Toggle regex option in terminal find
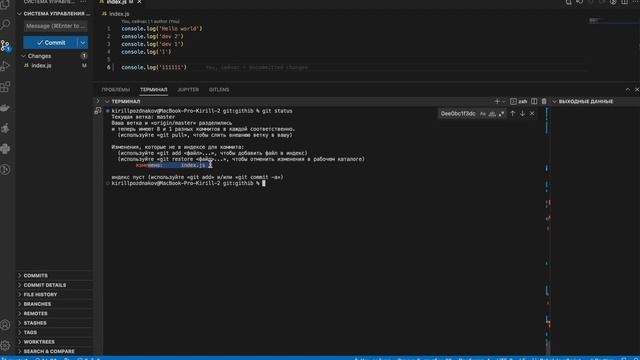This screenshot has width=640, height=360. [x=501, y=114]
